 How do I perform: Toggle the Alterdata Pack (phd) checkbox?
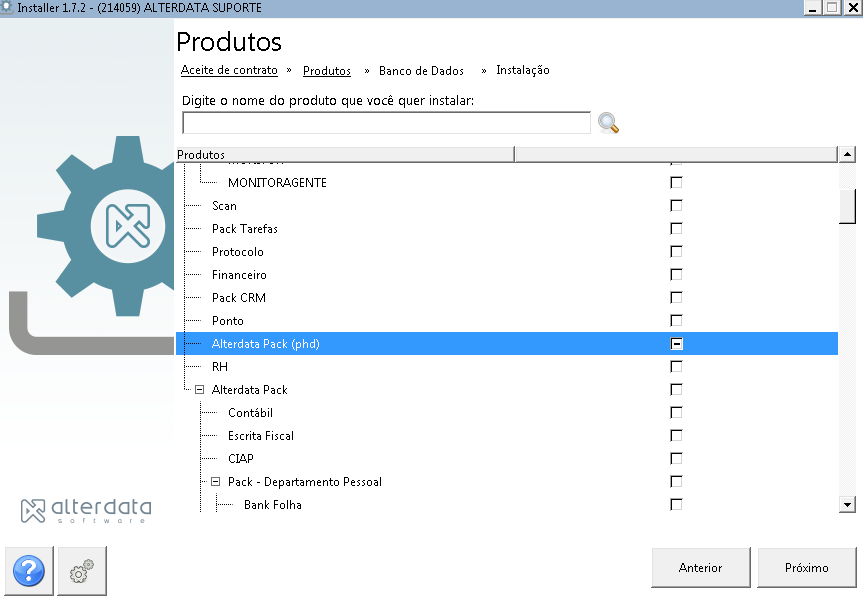point(676,343)
